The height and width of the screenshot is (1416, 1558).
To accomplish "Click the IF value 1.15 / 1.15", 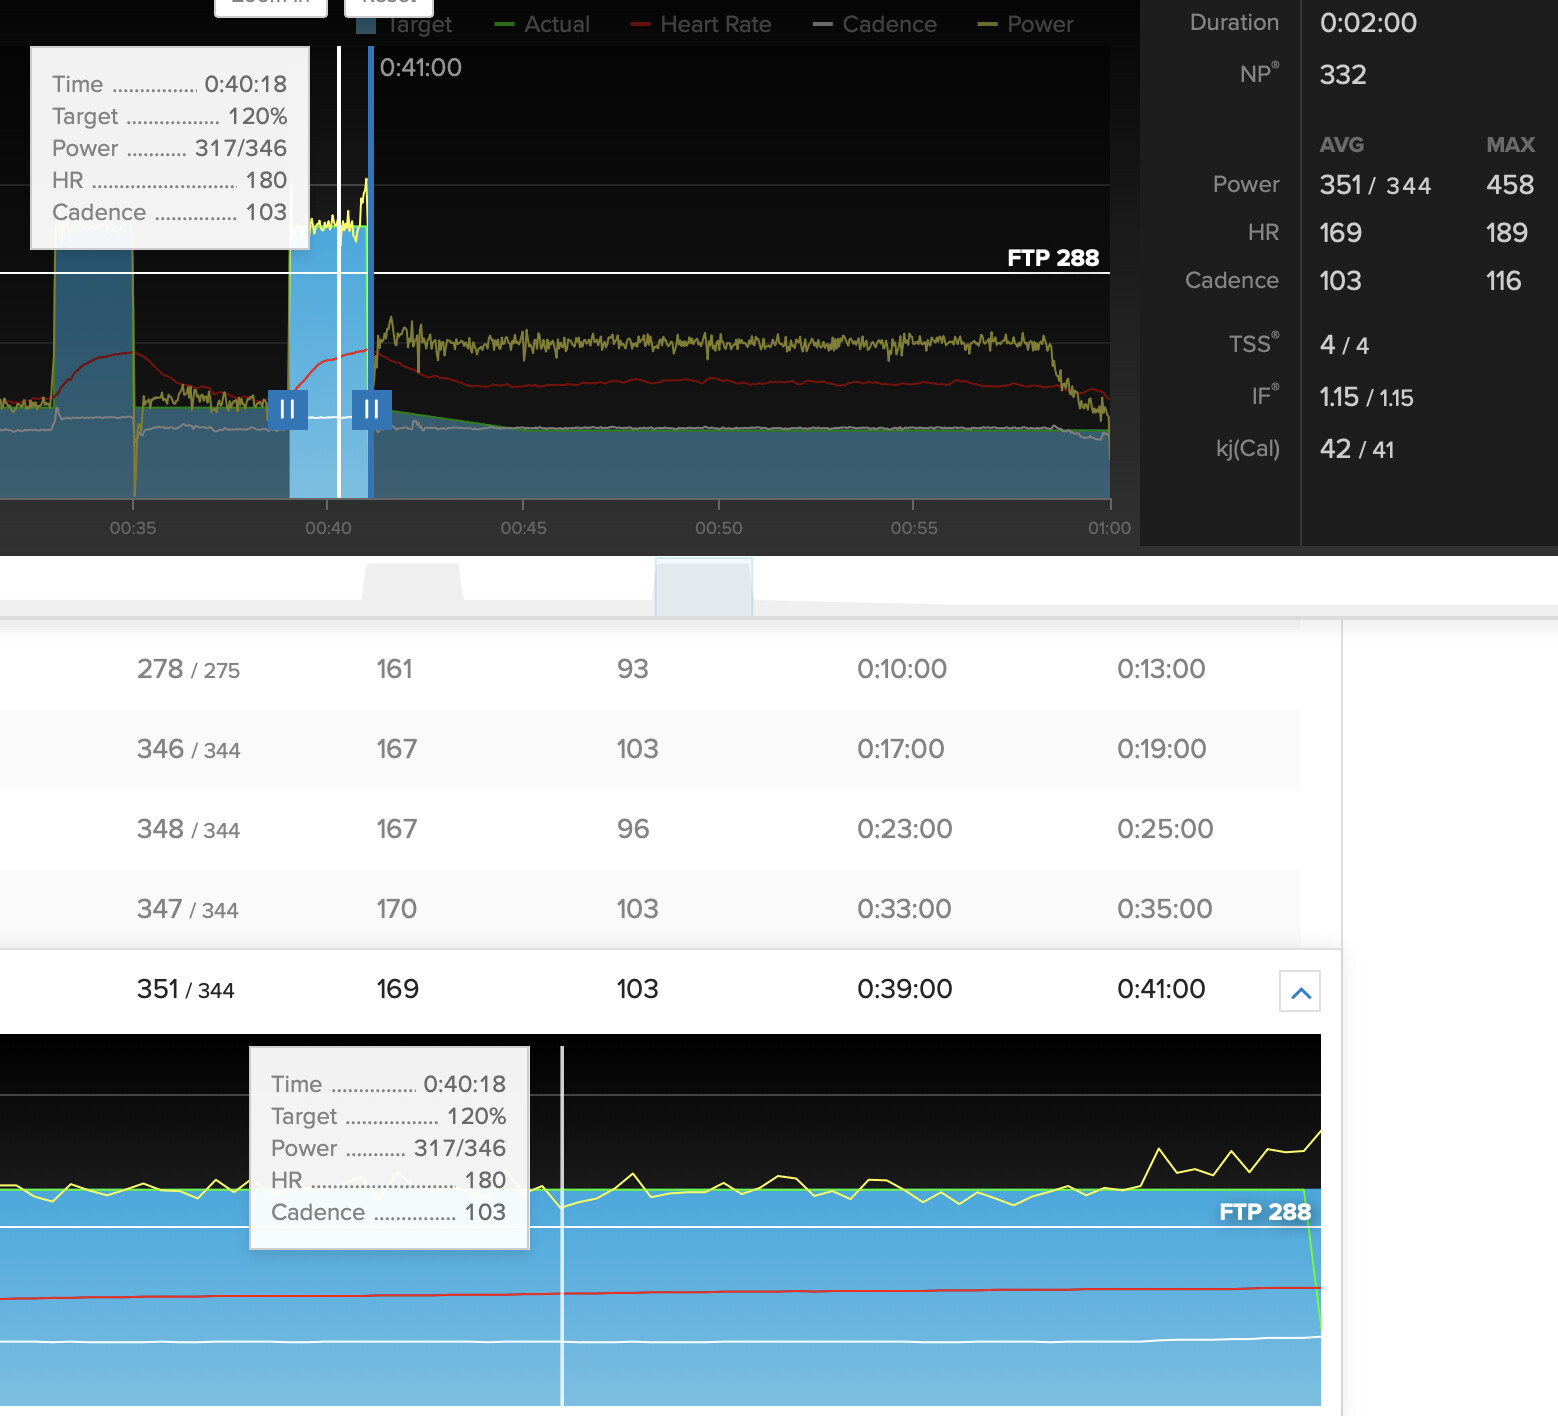I will pos(1367,397).
